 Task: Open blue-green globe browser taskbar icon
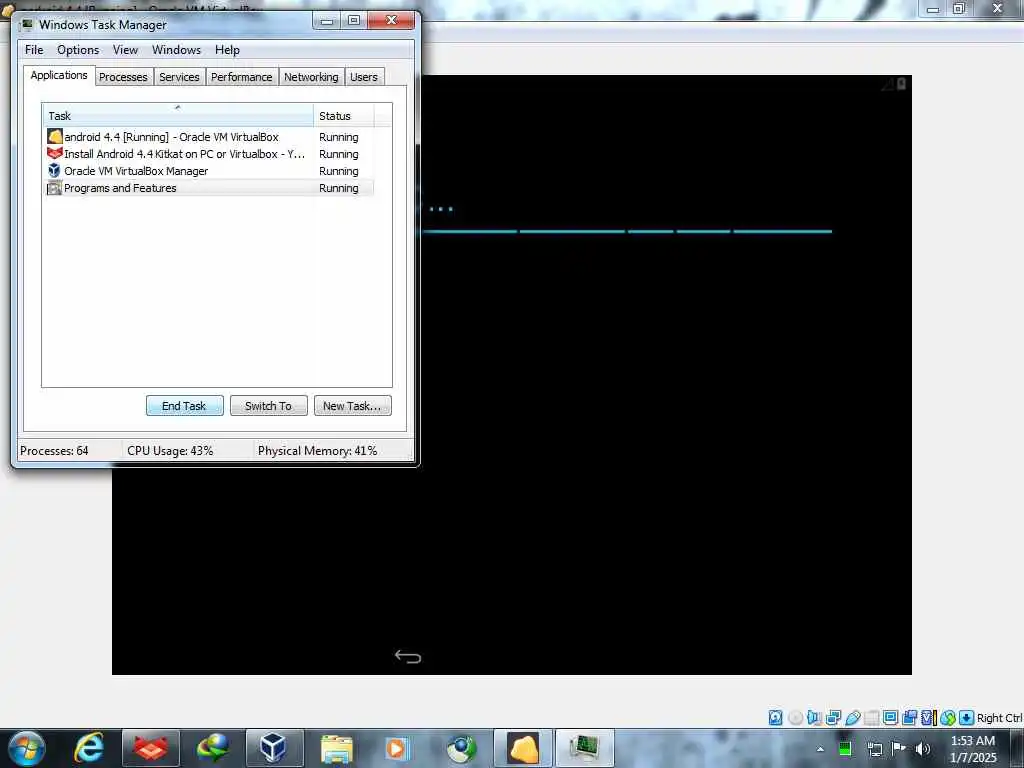tap(461, 748)
